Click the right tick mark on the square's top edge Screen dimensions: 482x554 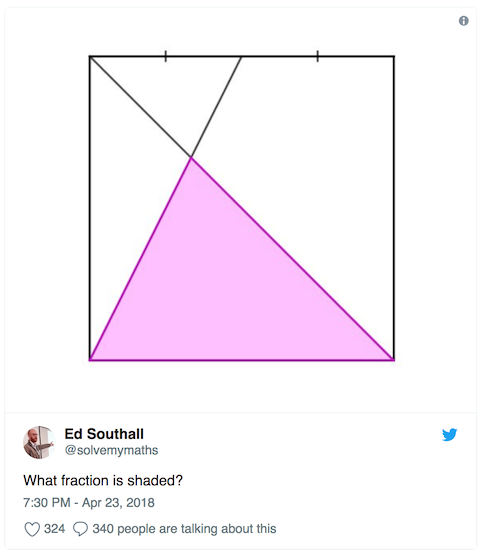(317, 56)
